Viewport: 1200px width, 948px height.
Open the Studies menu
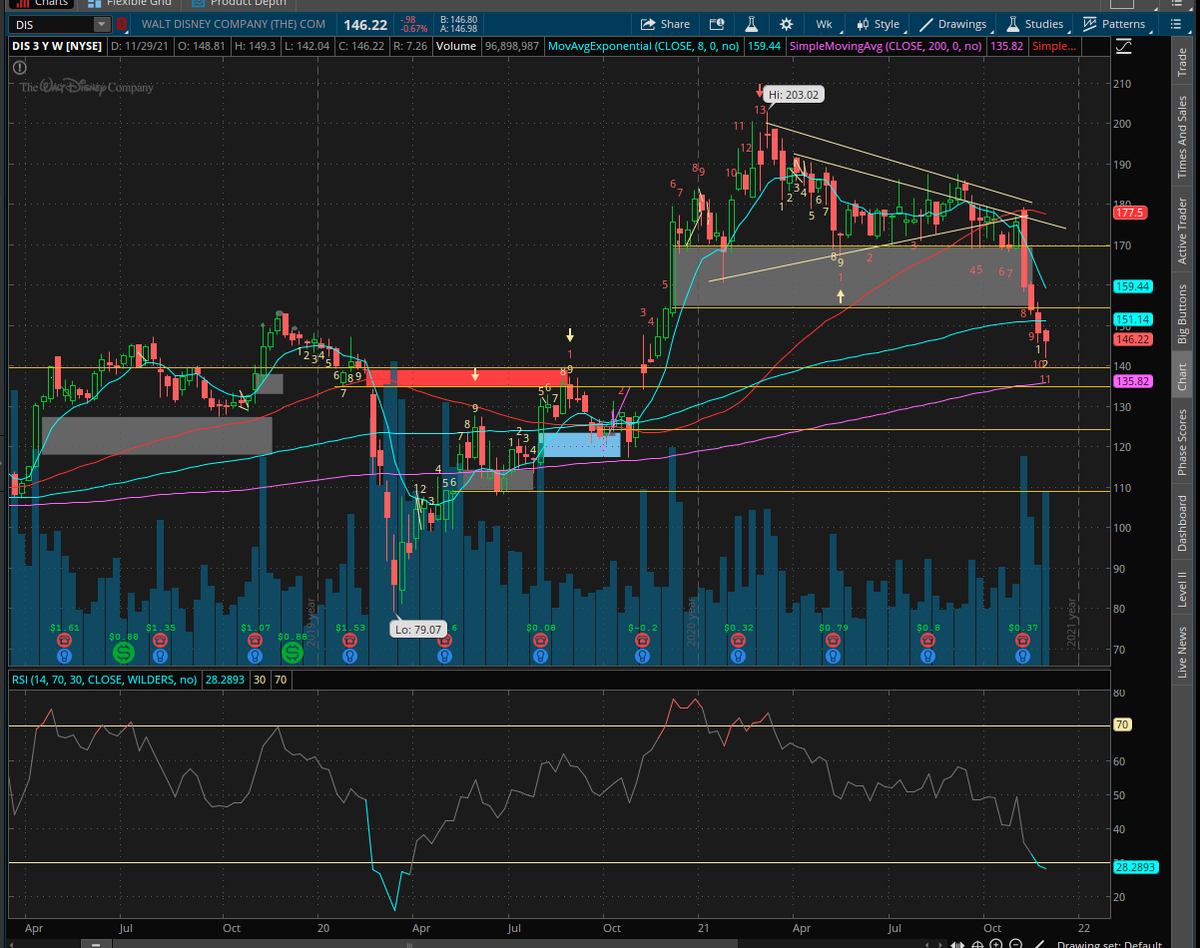[x=1035, y=24]
